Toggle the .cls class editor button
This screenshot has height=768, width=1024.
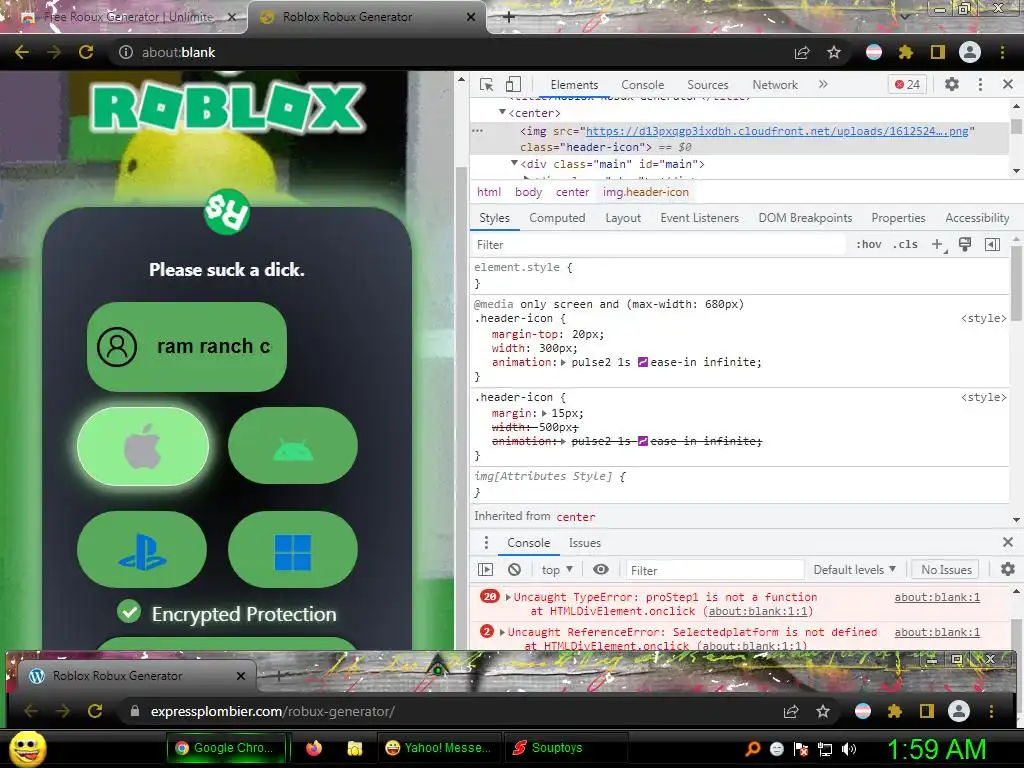pyautogui.click(x=905, y=244)
